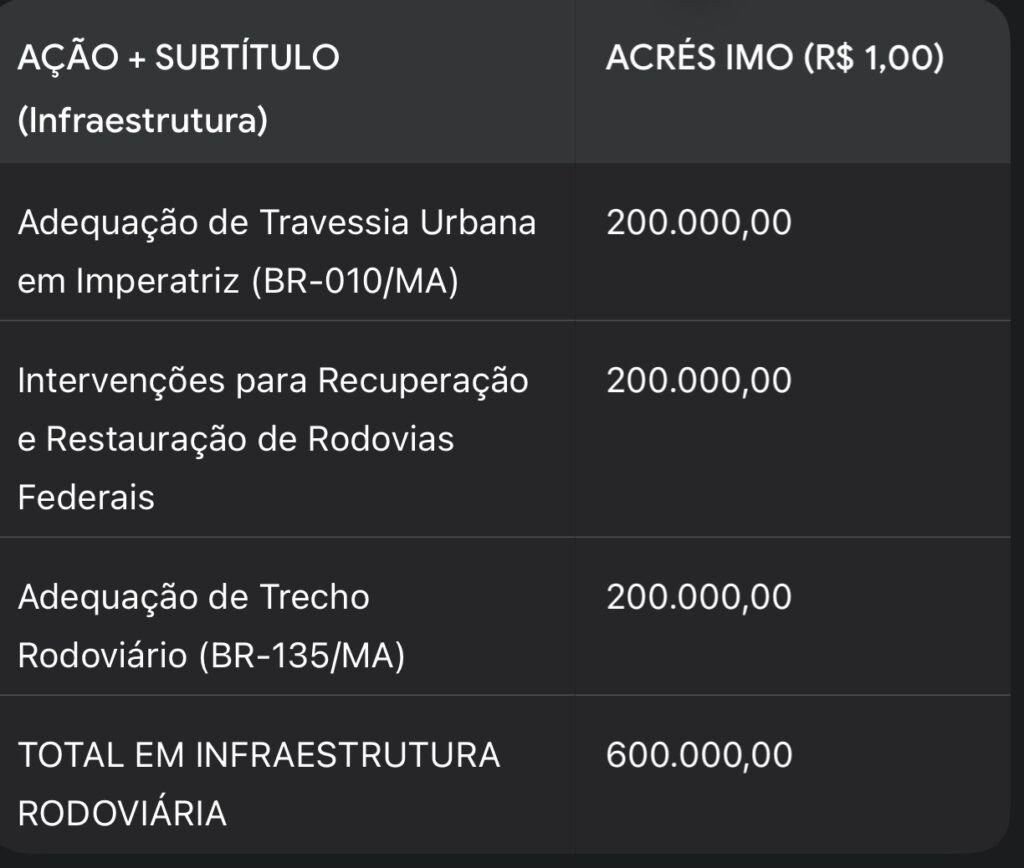Viewport: 1024px width, 868px height.
Task: Select the 200.000,00 value for Imperatriz row
Action: [x=698, y=221]
